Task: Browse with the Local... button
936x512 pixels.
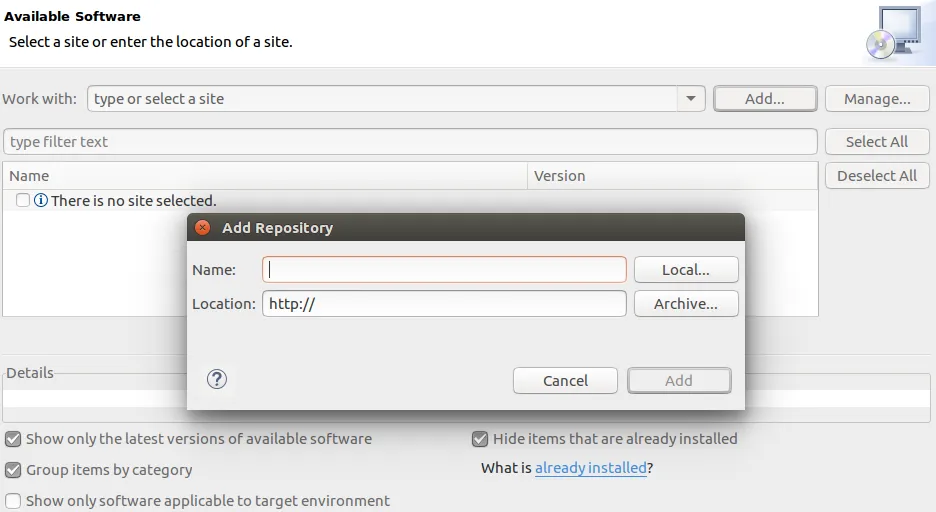Action: click(686, 270)
